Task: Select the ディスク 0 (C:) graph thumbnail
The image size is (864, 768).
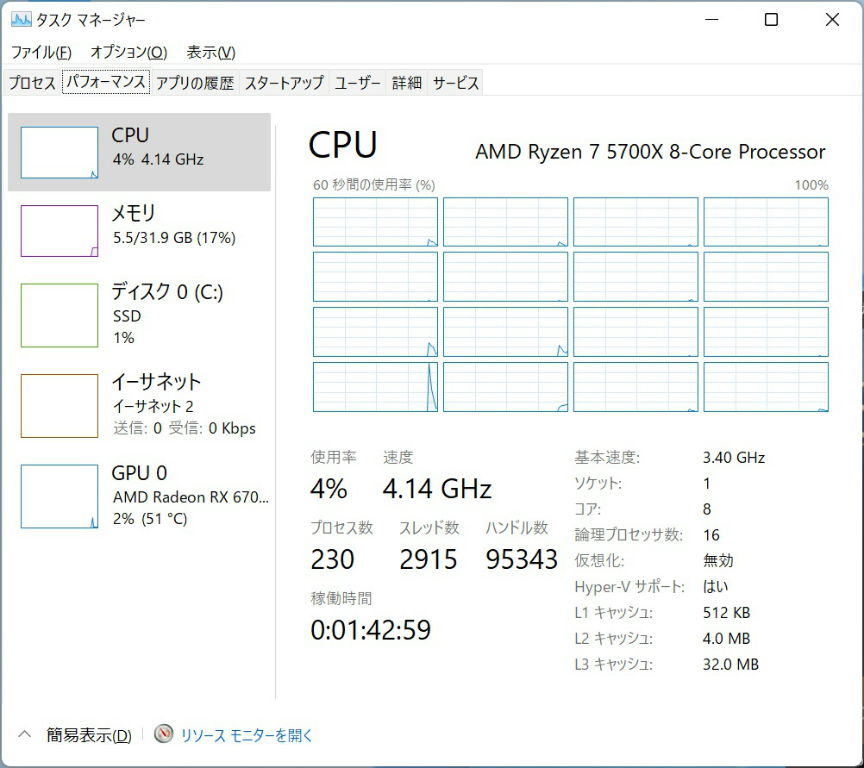Action: pos(59,314)
